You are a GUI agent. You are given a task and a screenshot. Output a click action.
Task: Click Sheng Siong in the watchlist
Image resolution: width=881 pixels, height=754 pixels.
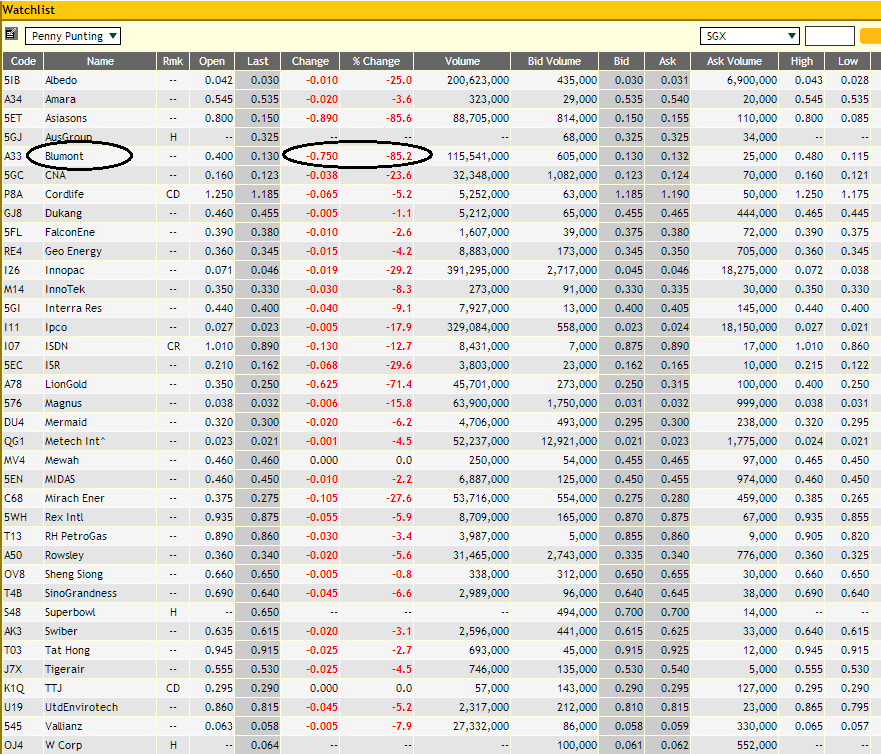74,574
